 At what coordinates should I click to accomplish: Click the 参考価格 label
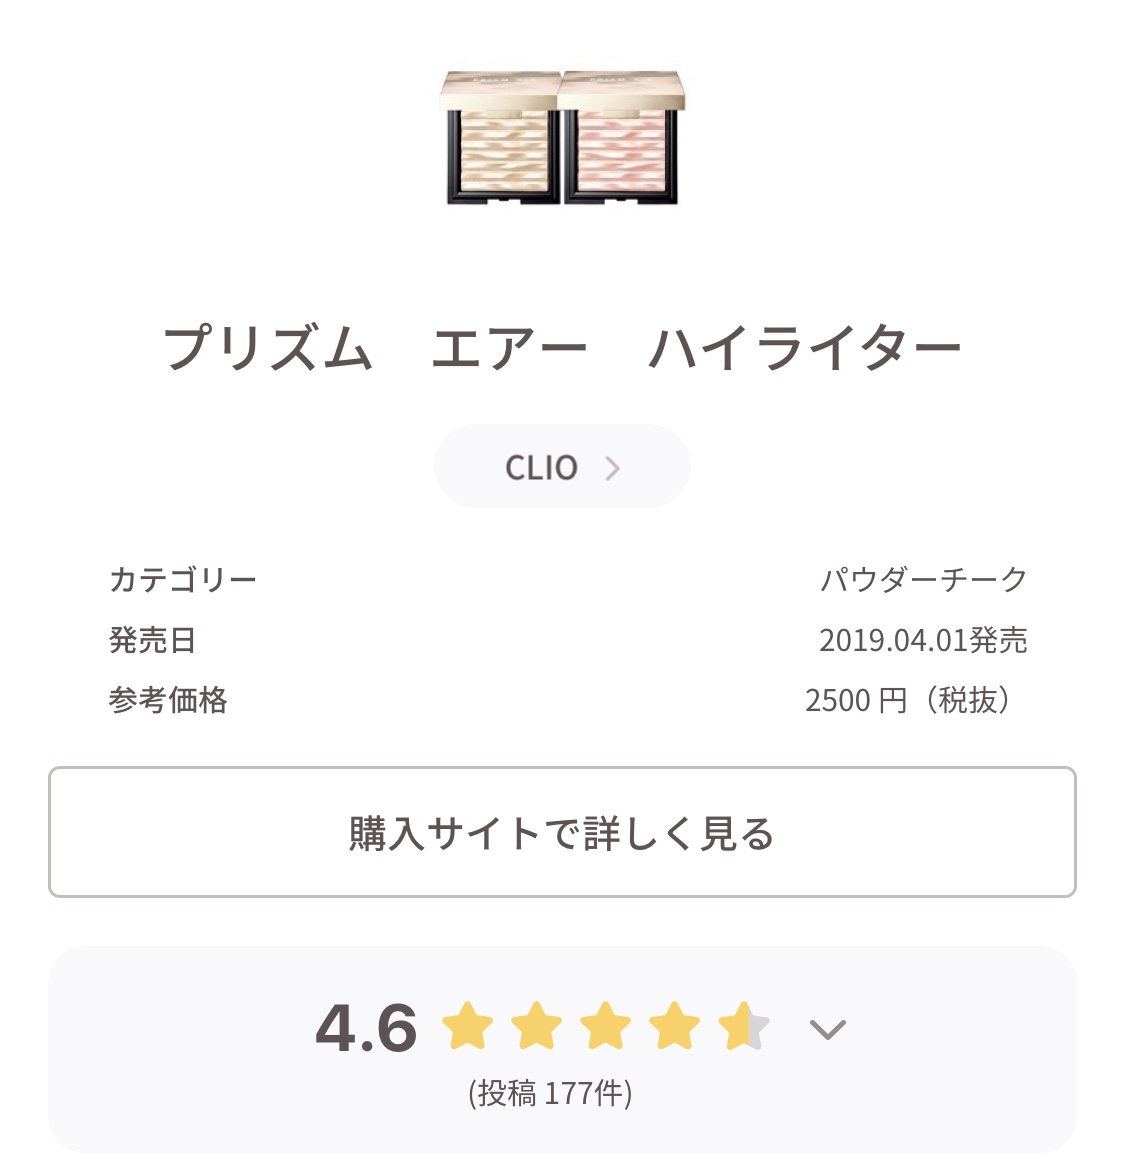(x=168, y=701)
